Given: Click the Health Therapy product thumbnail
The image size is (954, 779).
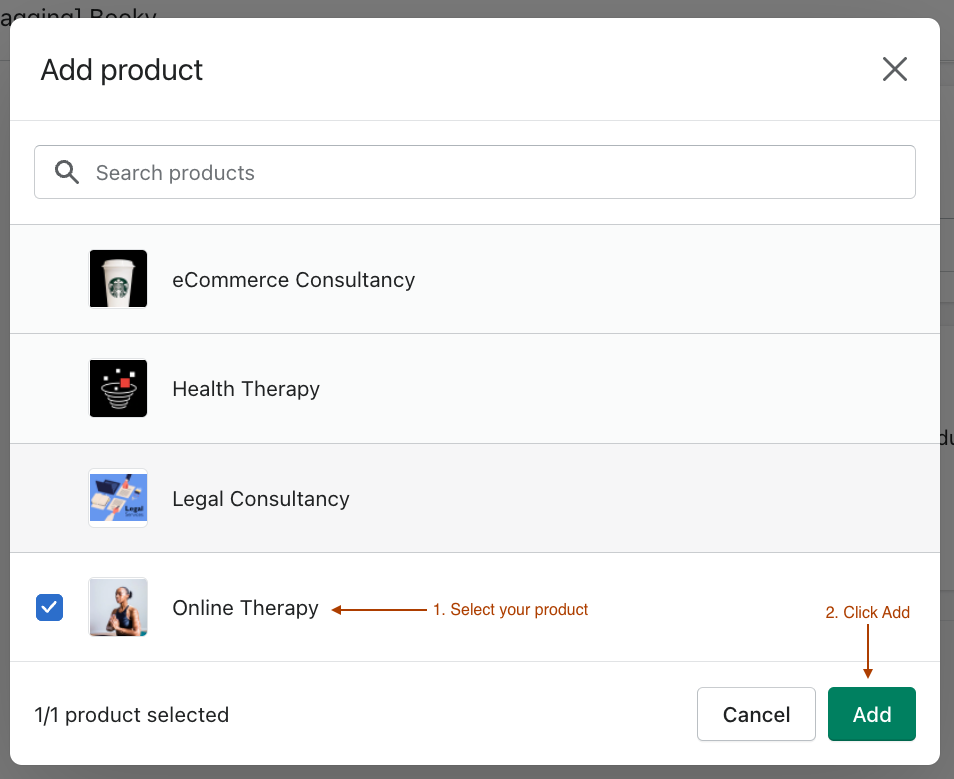Looking at the screenshot, I should (x=118, y=388).
